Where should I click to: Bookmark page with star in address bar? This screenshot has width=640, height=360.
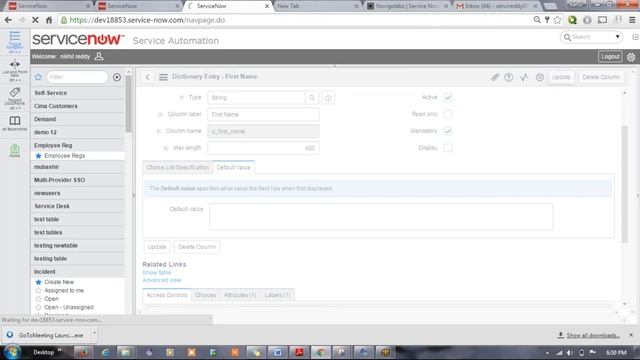pyautogui.click(x=557, y=20)
